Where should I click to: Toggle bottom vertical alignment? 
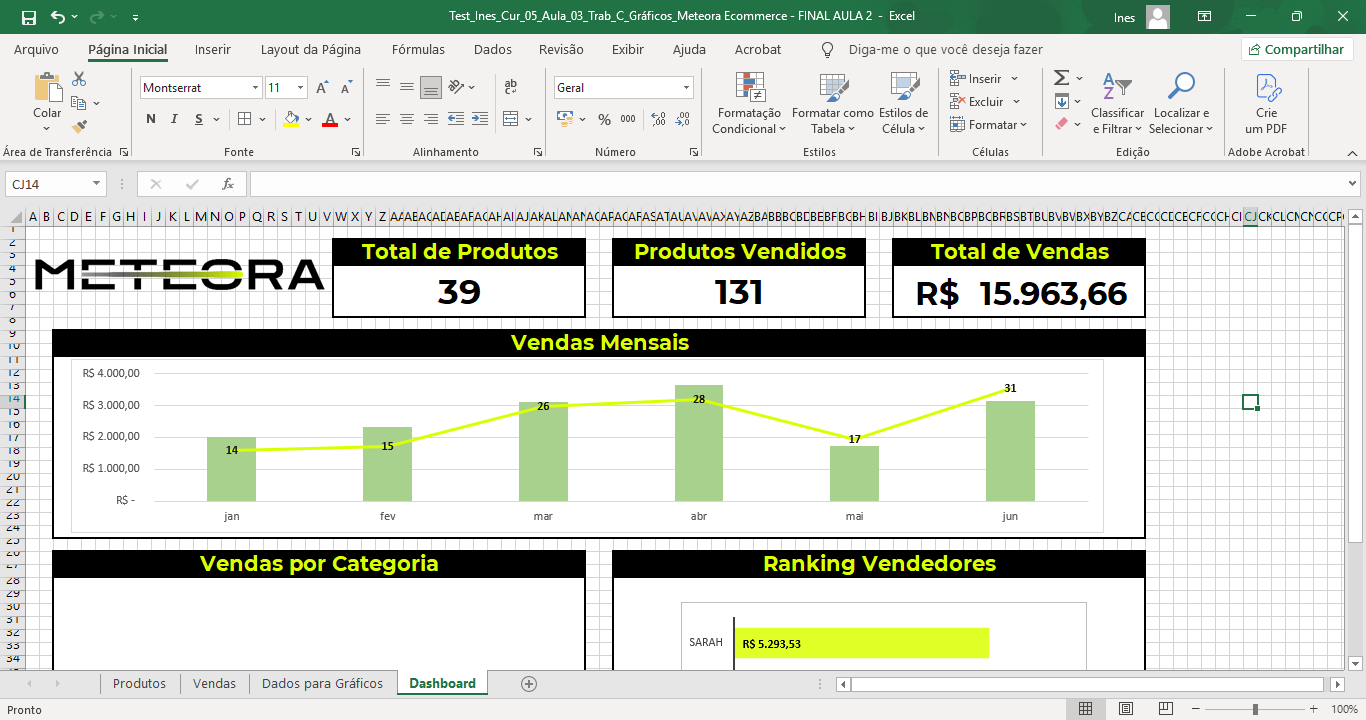[431, 88]
